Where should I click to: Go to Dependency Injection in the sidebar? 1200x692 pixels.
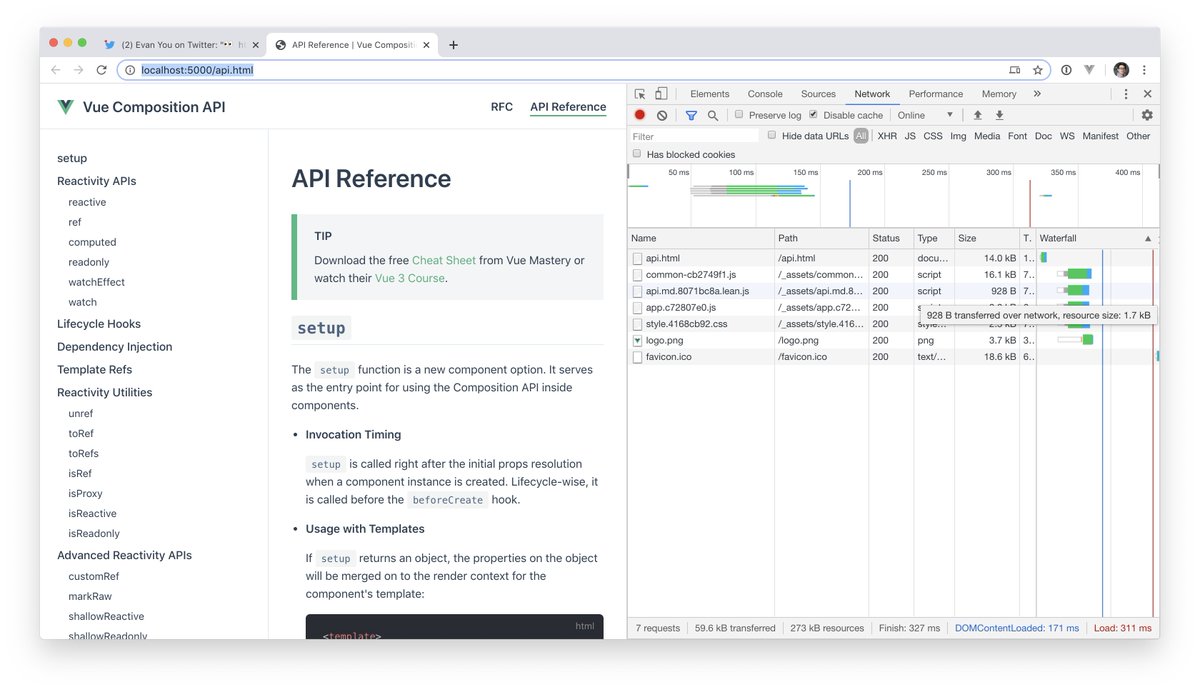click(x=115, y=347)
